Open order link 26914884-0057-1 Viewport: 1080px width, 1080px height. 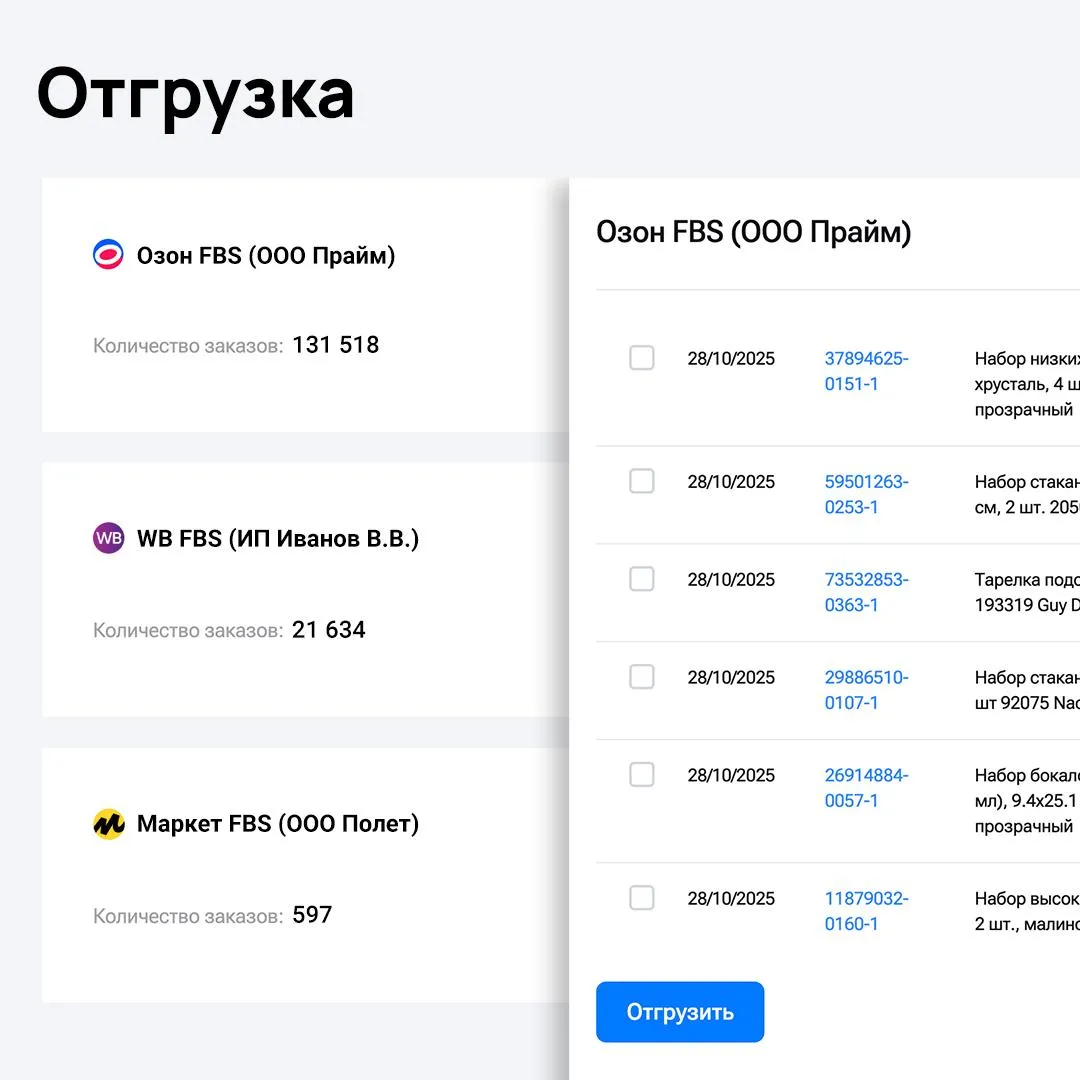pos(866,788)
